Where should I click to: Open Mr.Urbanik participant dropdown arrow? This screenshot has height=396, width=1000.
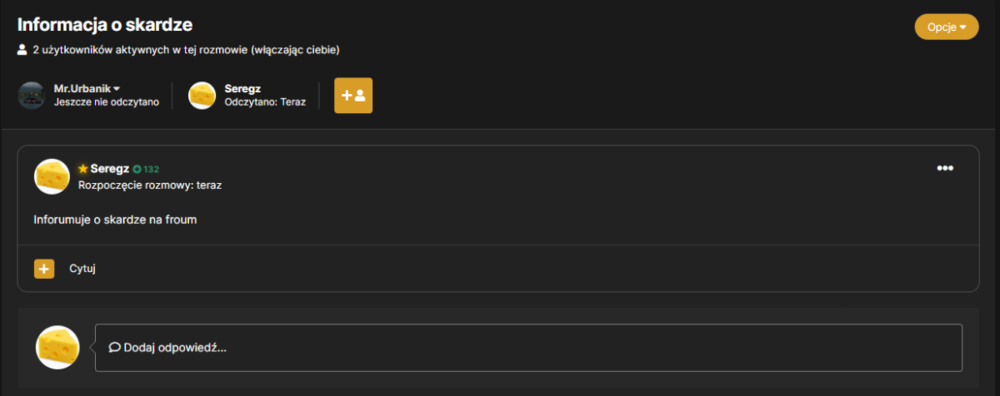117,89
